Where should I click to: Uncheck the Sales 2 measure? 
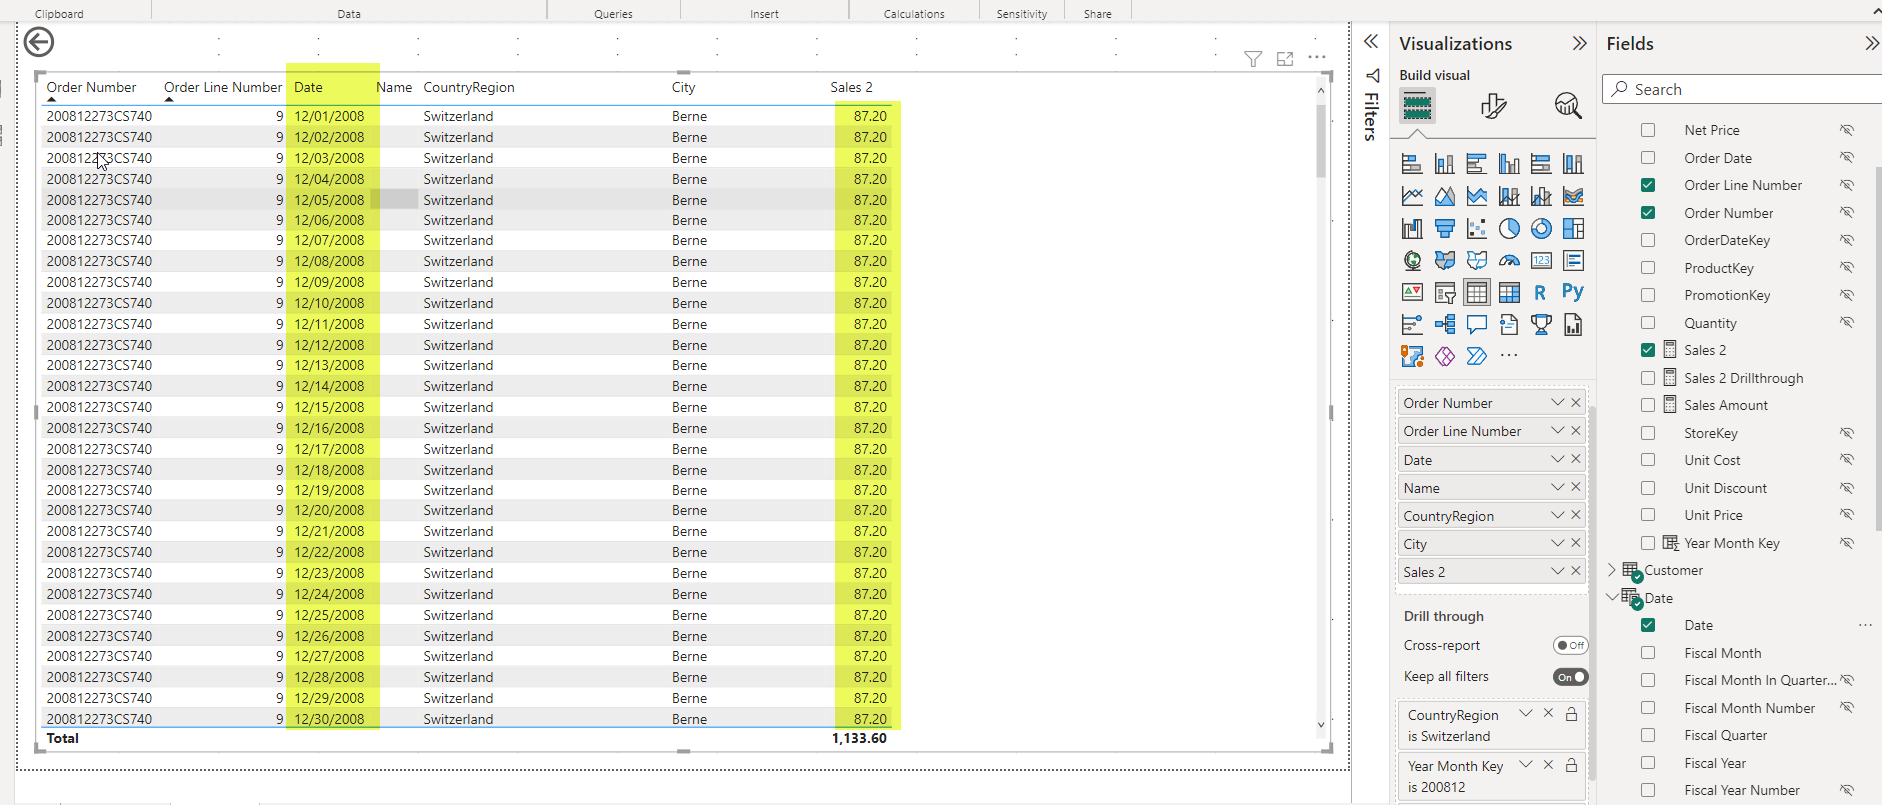1648,350
